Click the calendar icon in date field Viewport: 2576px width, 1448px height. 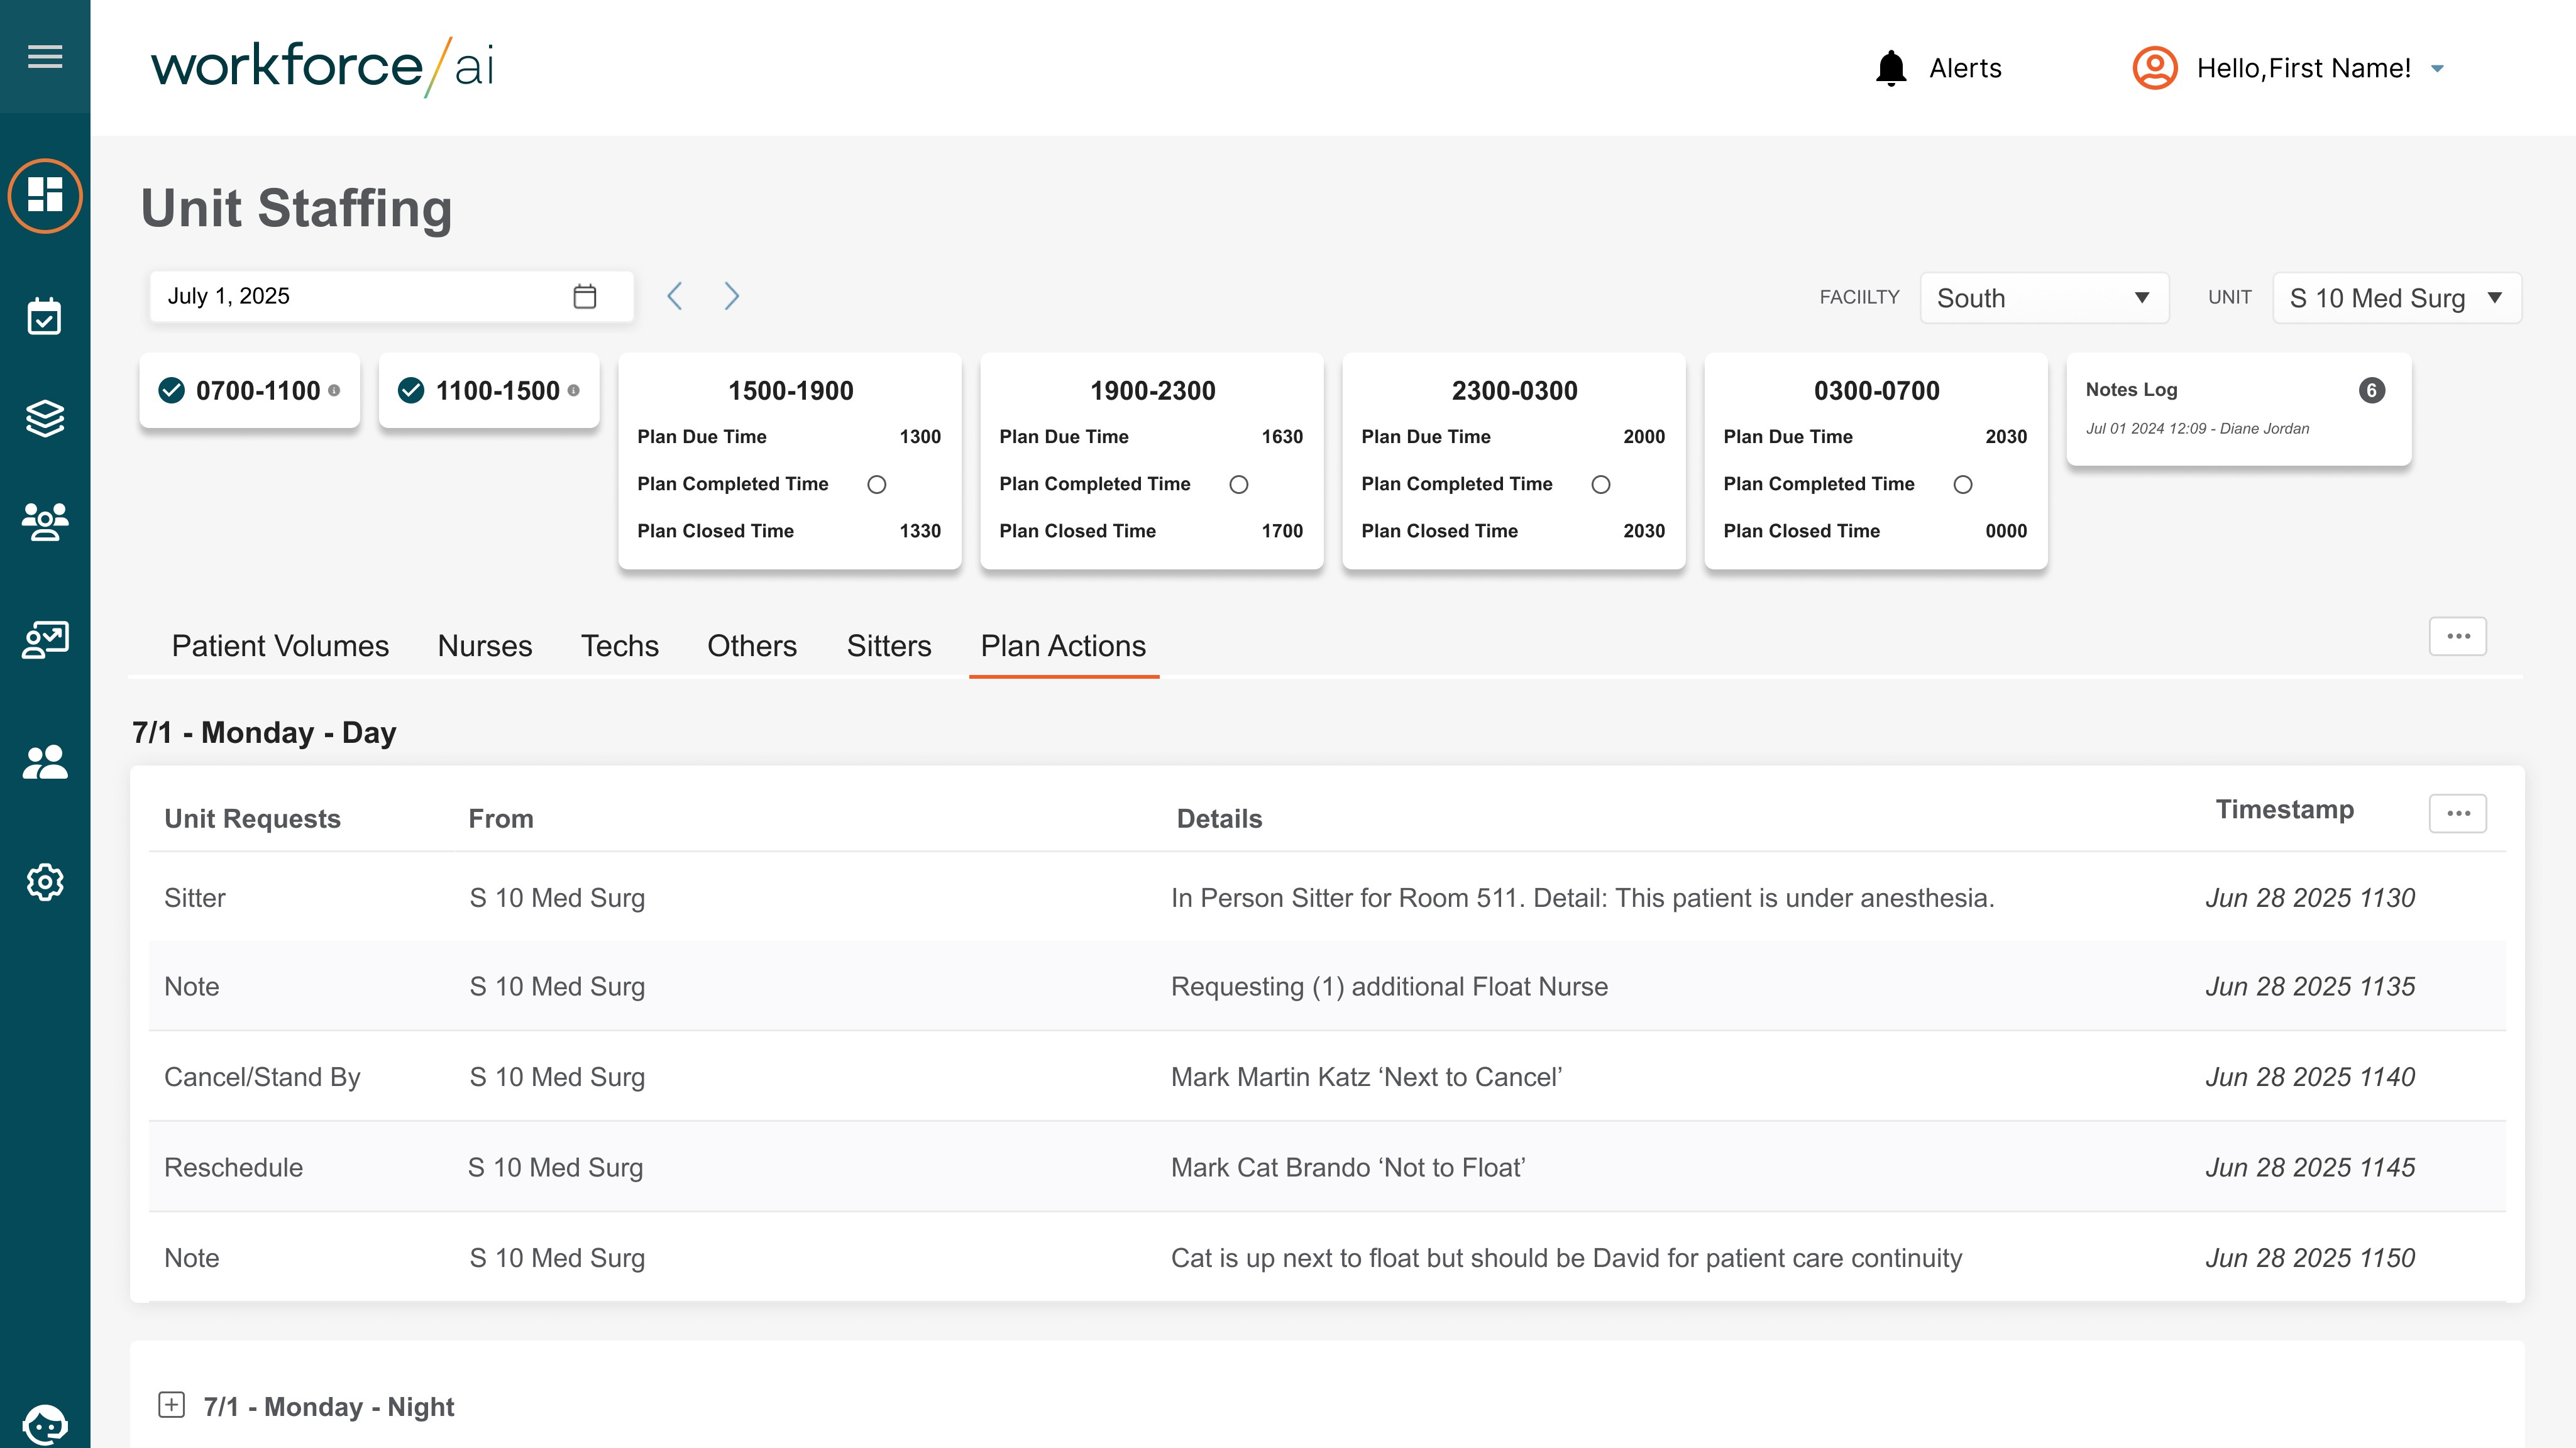pos(585,296)
